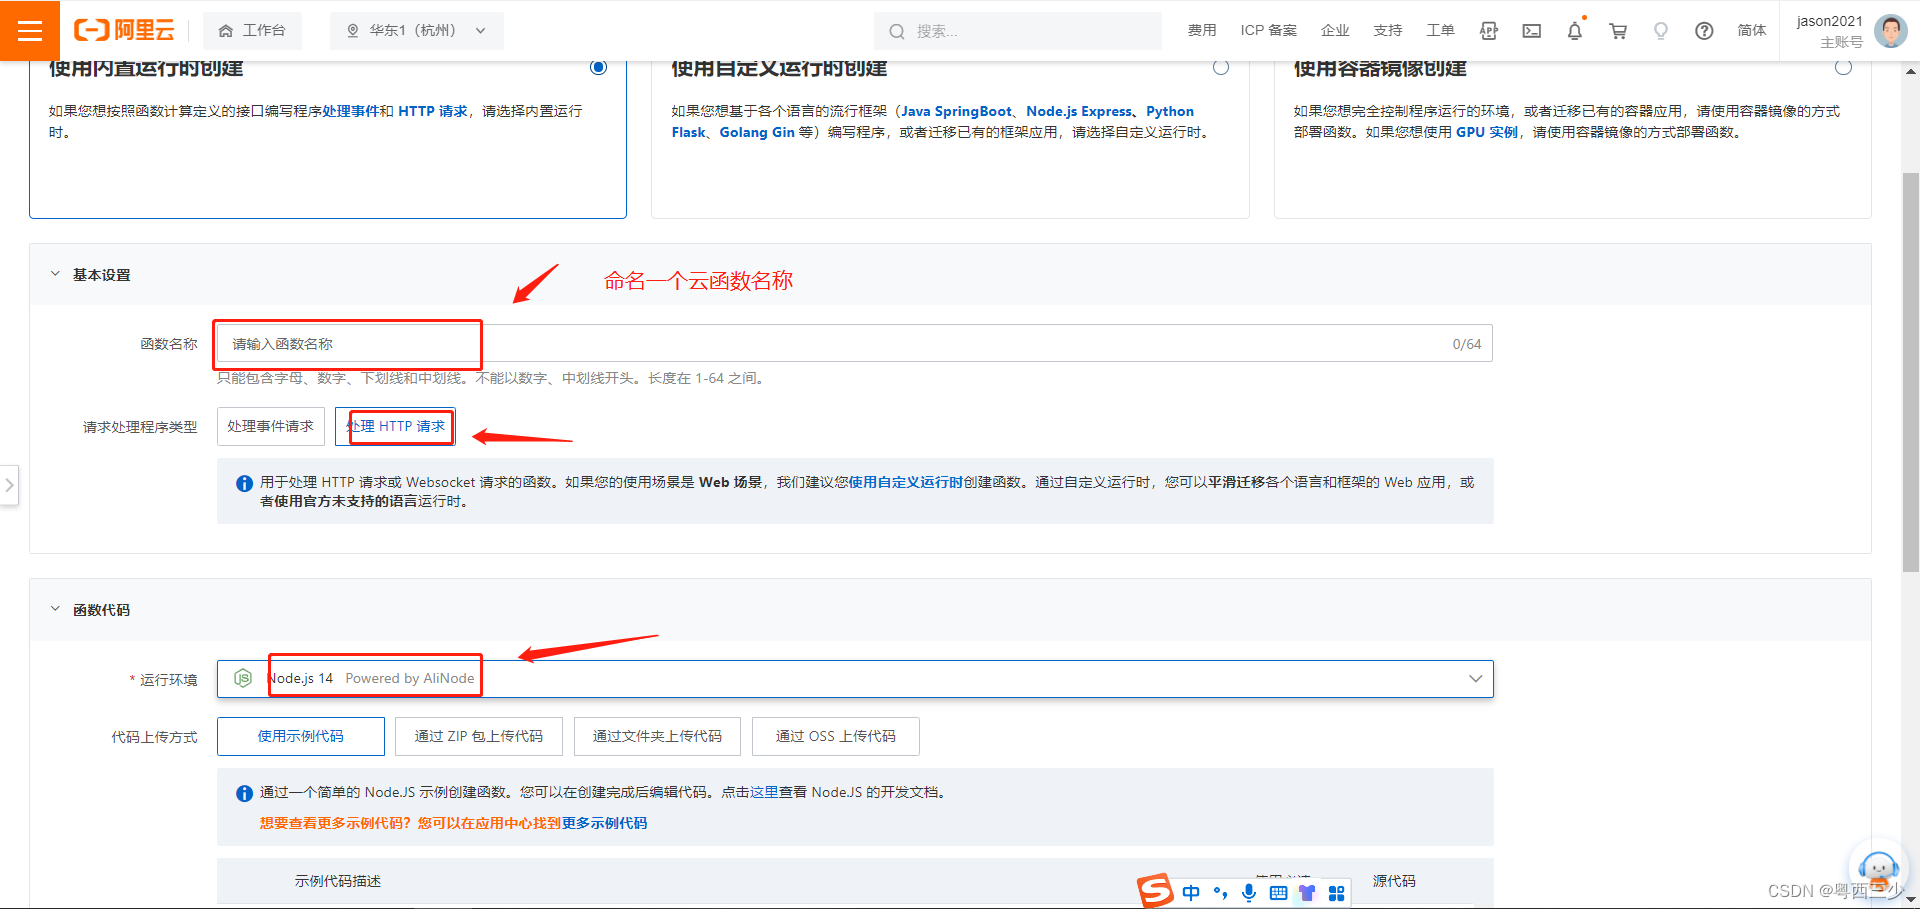The width and height of the screenshot is (1920, 909).
Task: Open the 费用 menu
Action: click(1202, 31)
